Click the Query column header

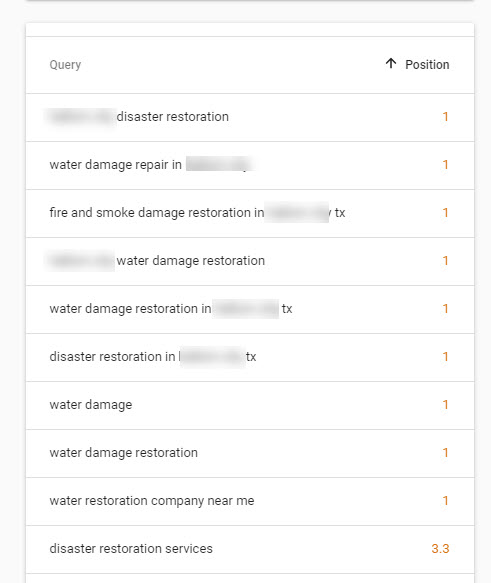point(65,65)
